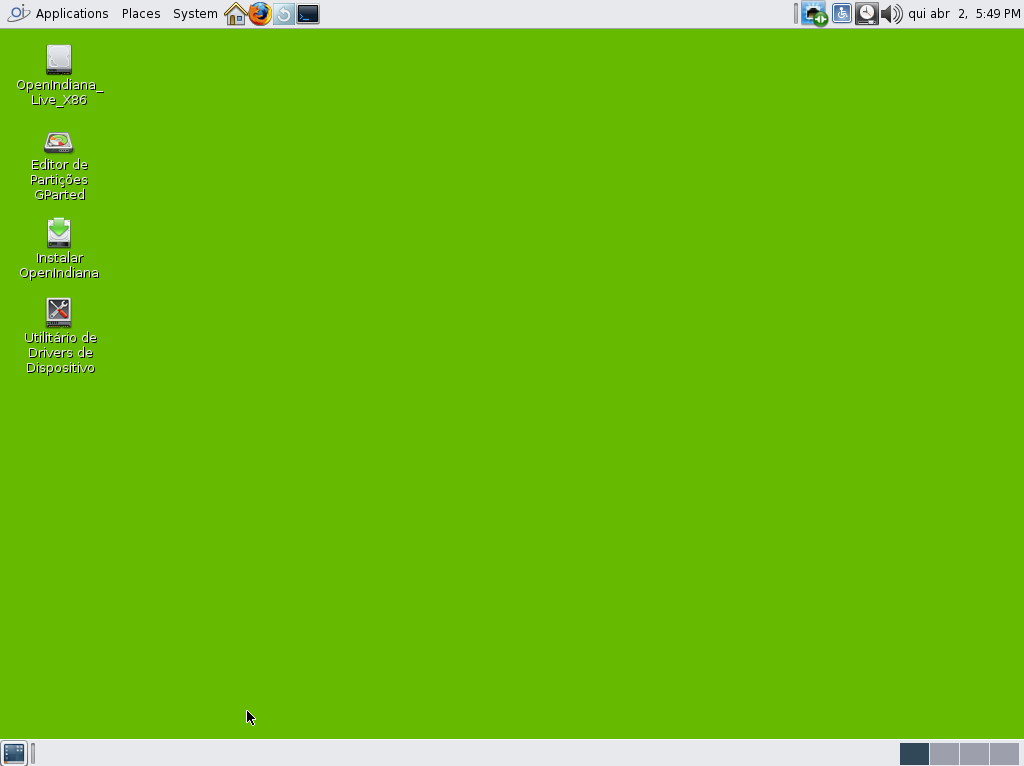
Task: Open the Places menu
Action: 141,14
